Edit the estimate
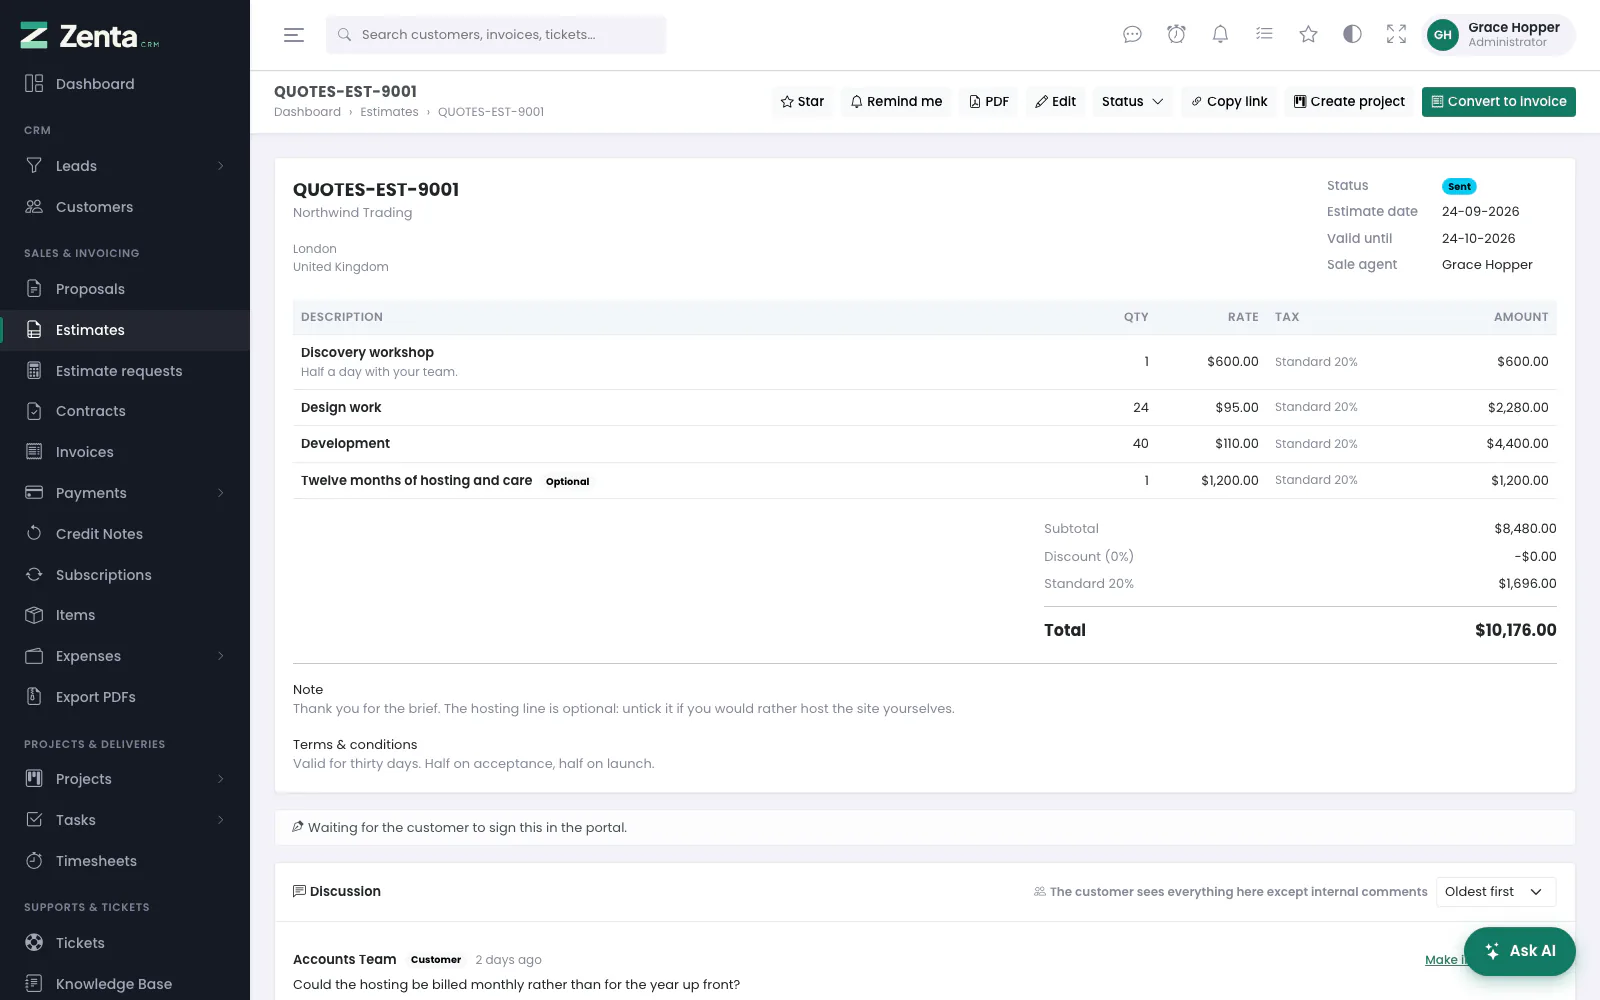Screen dimensions: 1600x1000 (x=1055, y=102)
